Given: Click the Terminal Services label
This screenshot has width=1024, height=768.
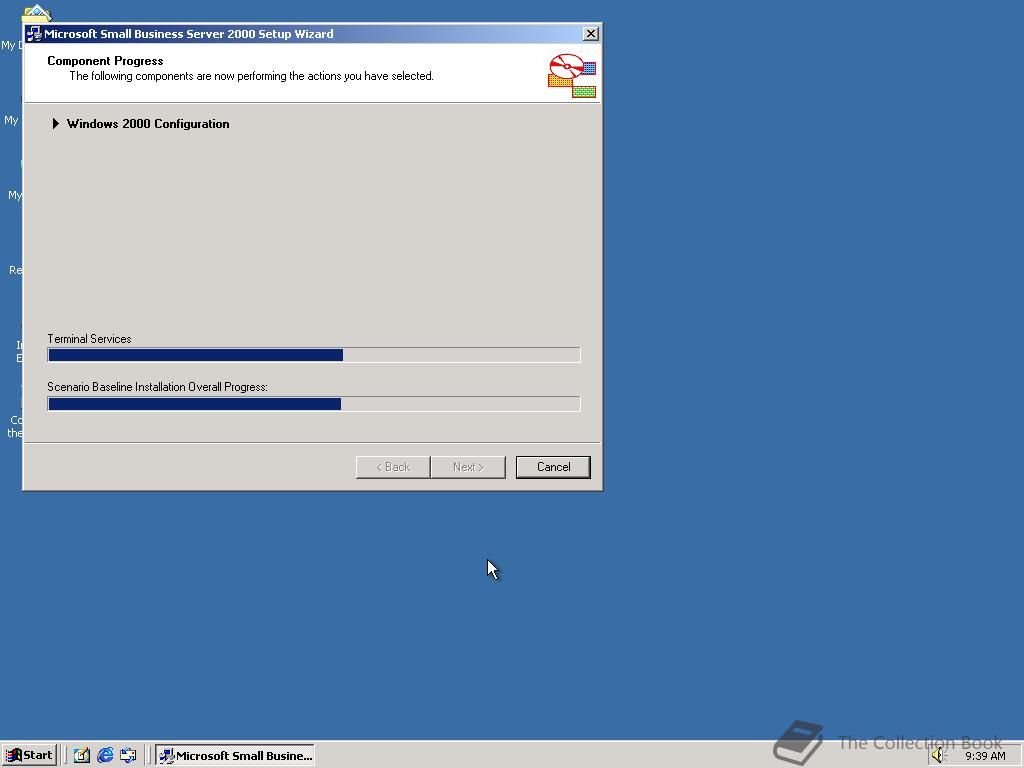Looking at the screenshot, I should click(89, 339).
